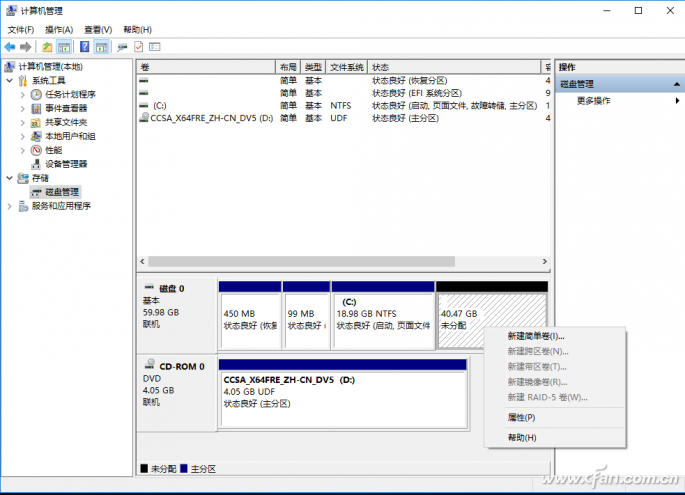Click the toolbar icon with red checkmark
The image size is (685, 495).
[x=138, y=47]
